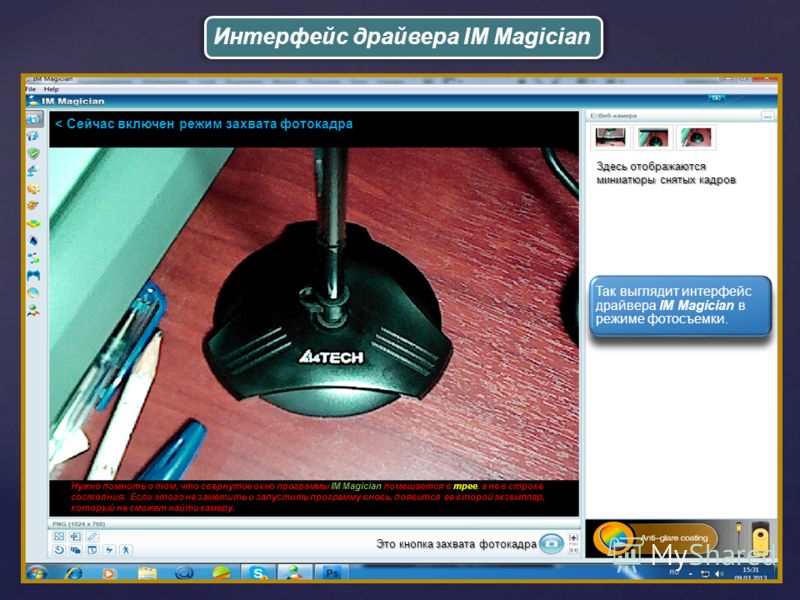Click the lightning bolt icon in bottom toolbar
This screenshot has width=800, height=600.
click(x=109, y=550)
